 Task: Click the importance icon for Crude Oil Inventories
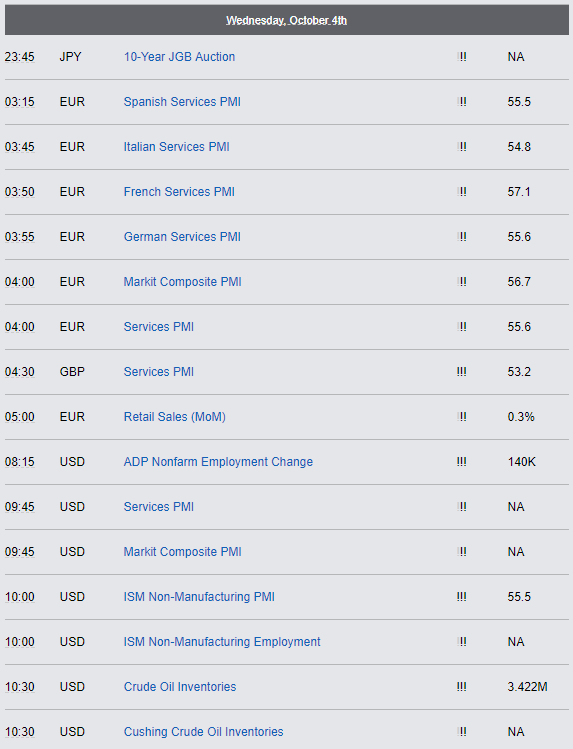click(461, 686)
